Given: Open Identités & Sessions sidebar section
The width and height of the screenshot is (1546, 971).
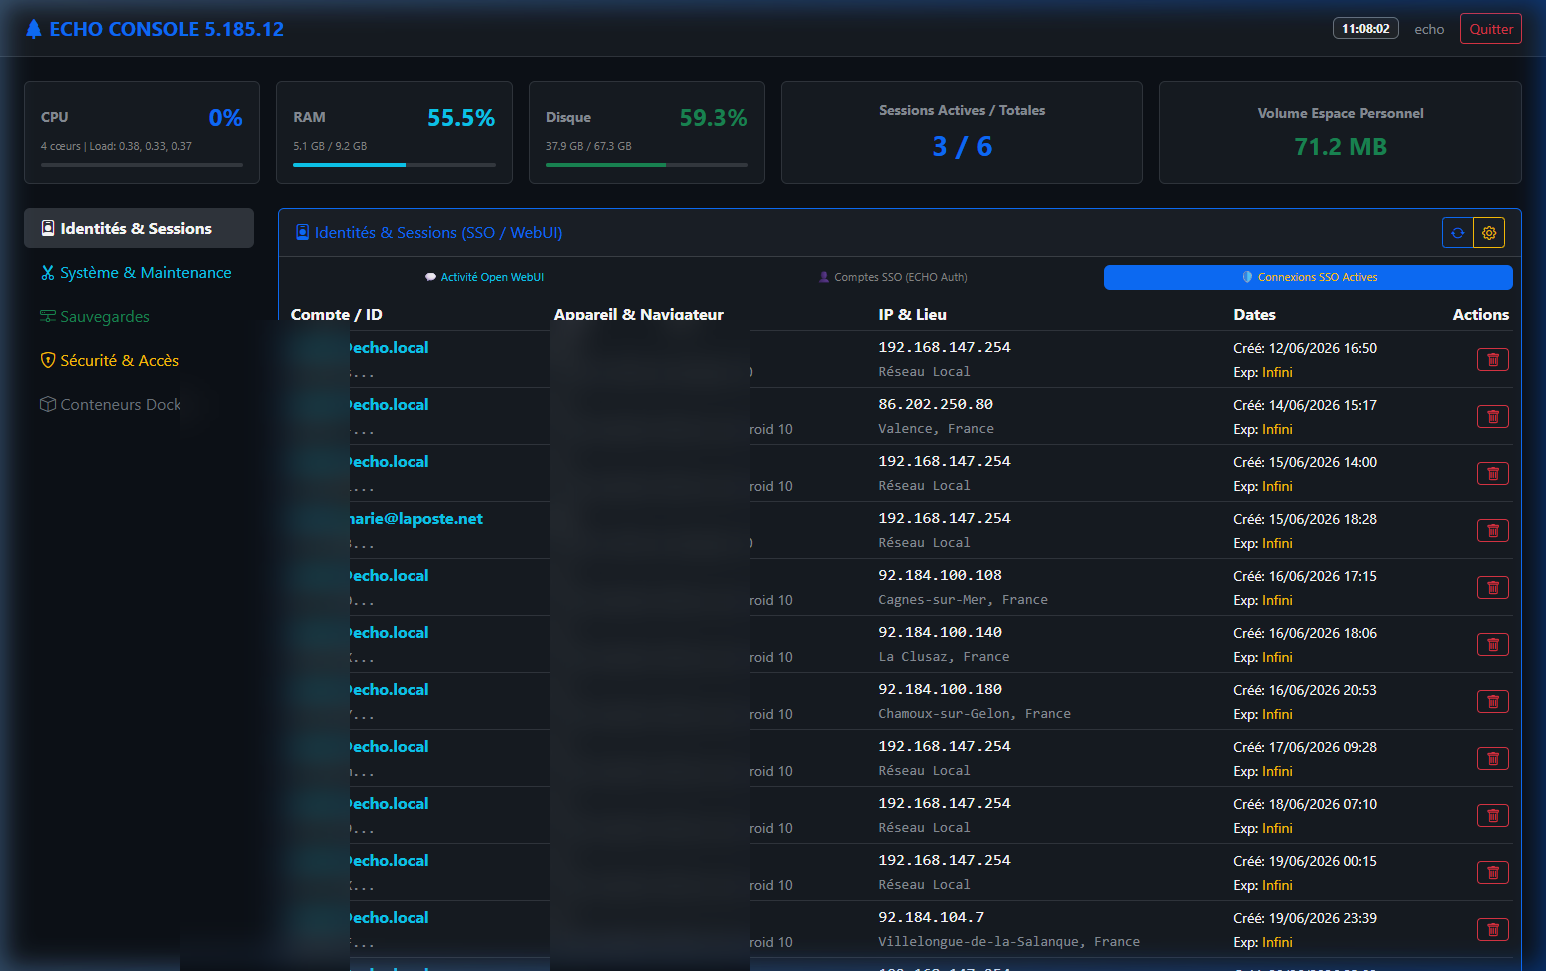Looking at the screenshot, I should click(x=139, y=228).
